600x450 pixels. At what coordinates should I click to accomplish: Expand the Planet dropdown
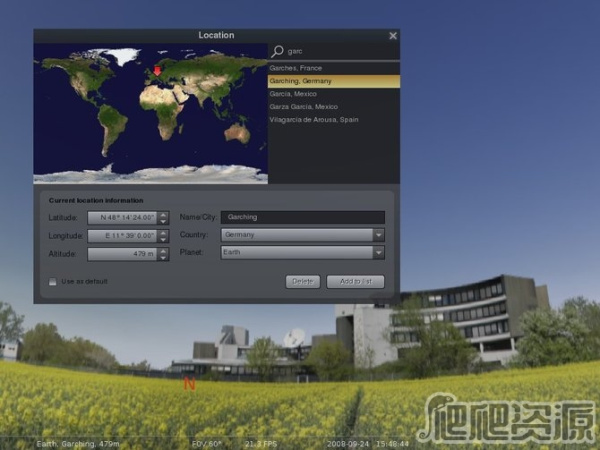(x=378, y=254)
